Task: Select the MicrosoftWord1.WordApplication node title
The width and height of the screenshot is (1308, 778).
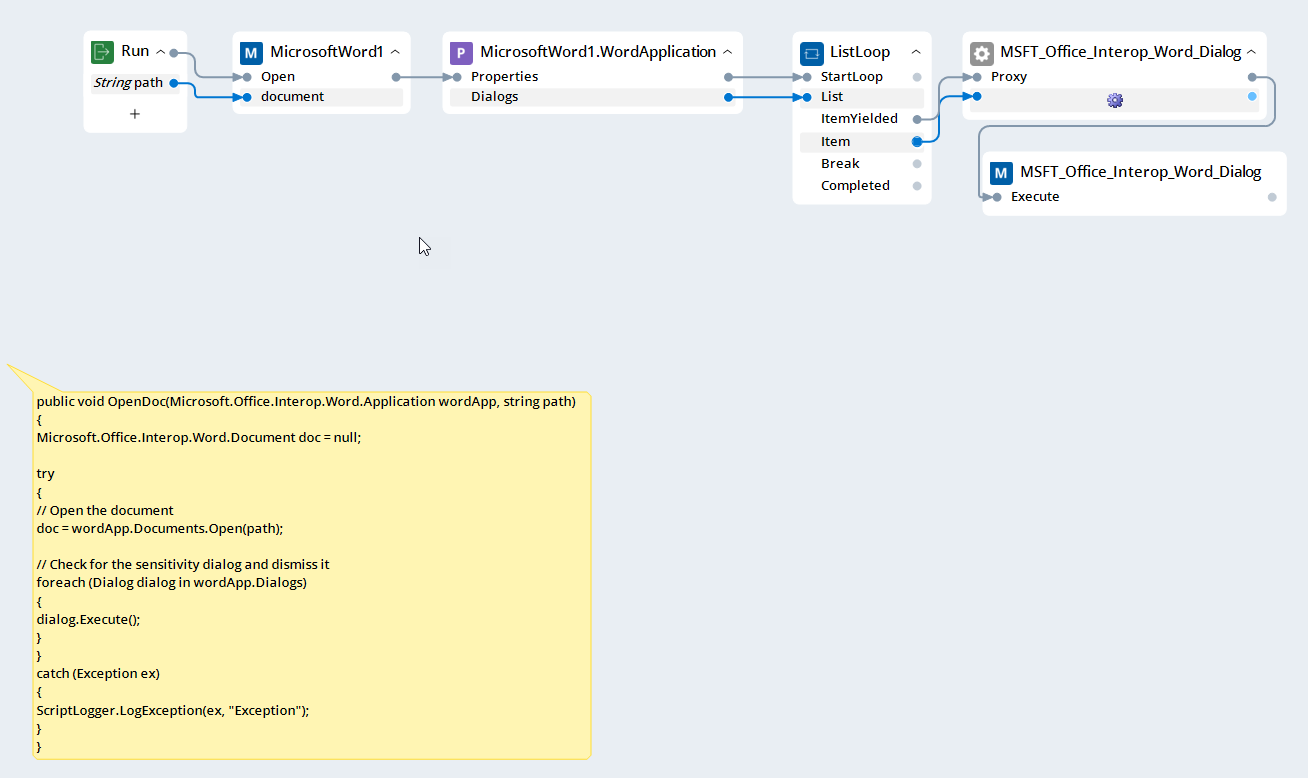Action: point(598,52)
